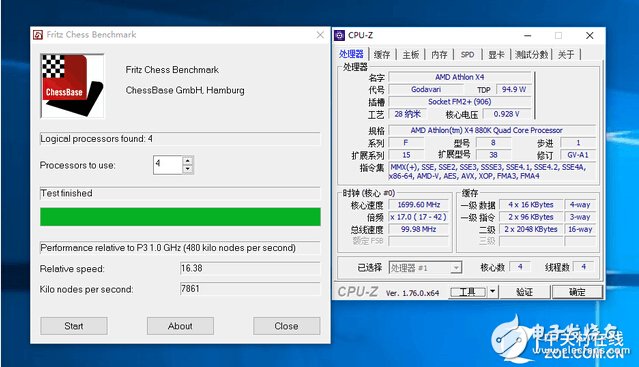639x367 pixels.
Task: Increase processors to use with up arrow
Action: [x=187, y=161]
